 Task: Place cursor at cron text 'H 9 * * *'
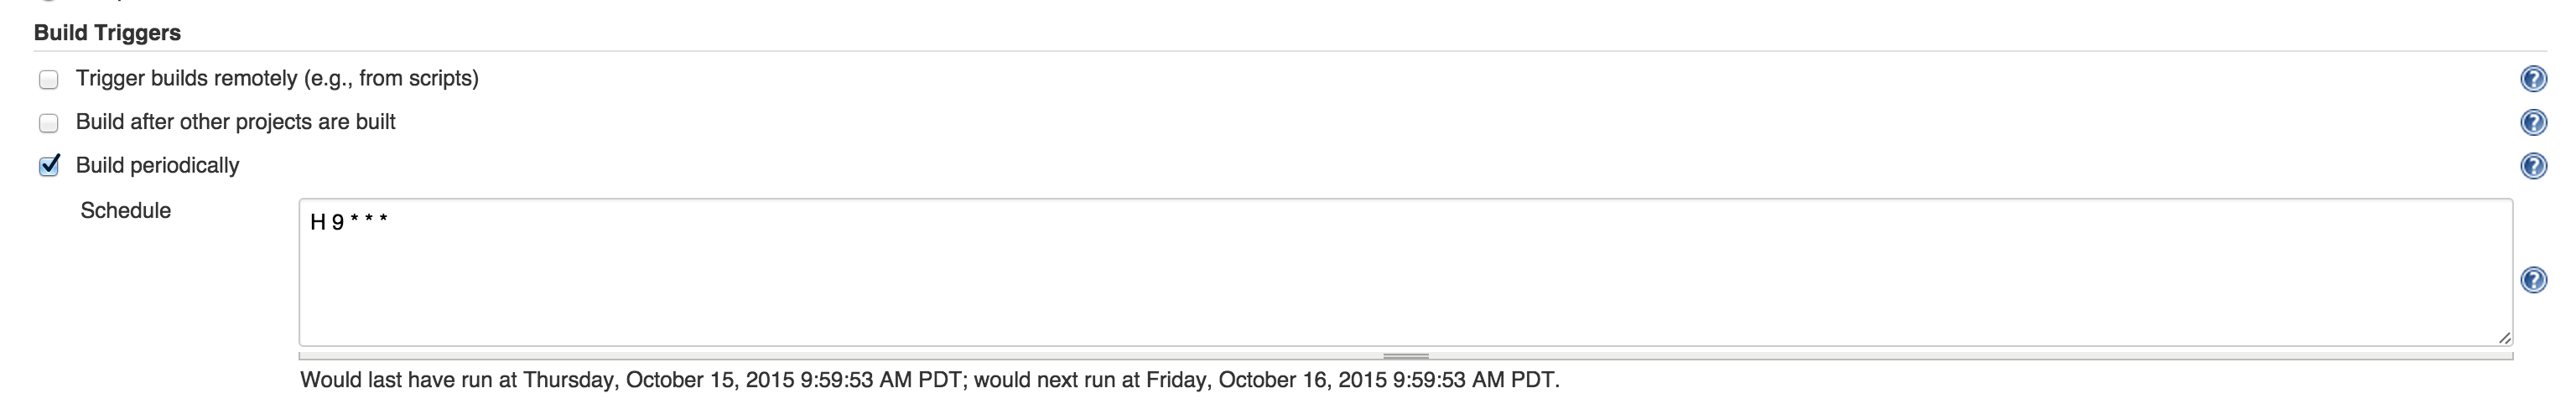(x=349, y=222)
